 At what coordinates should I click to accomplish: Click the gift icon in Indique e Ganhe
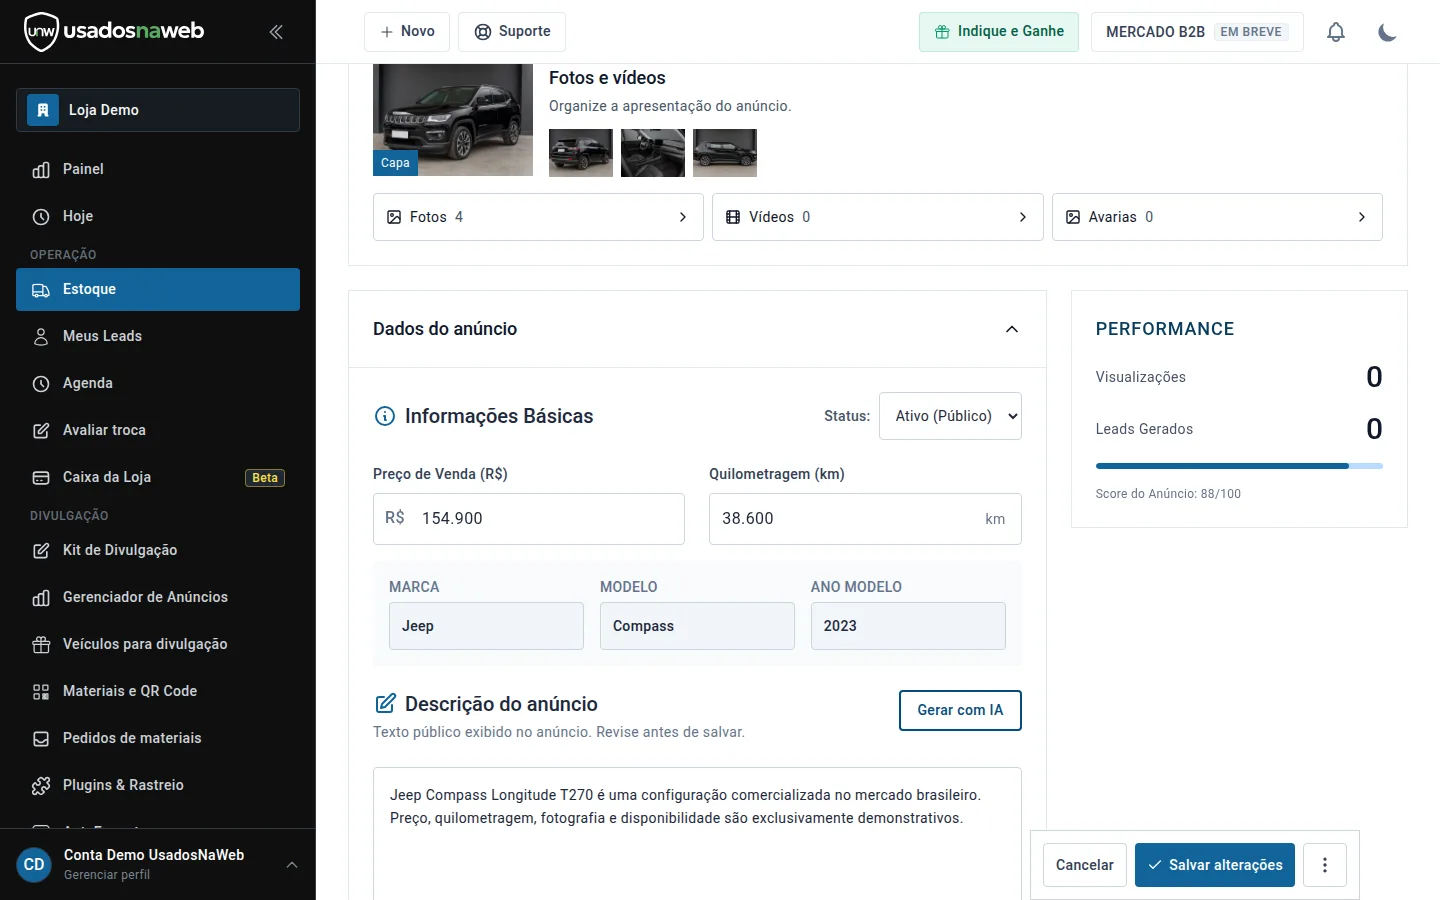pos(942,32)
